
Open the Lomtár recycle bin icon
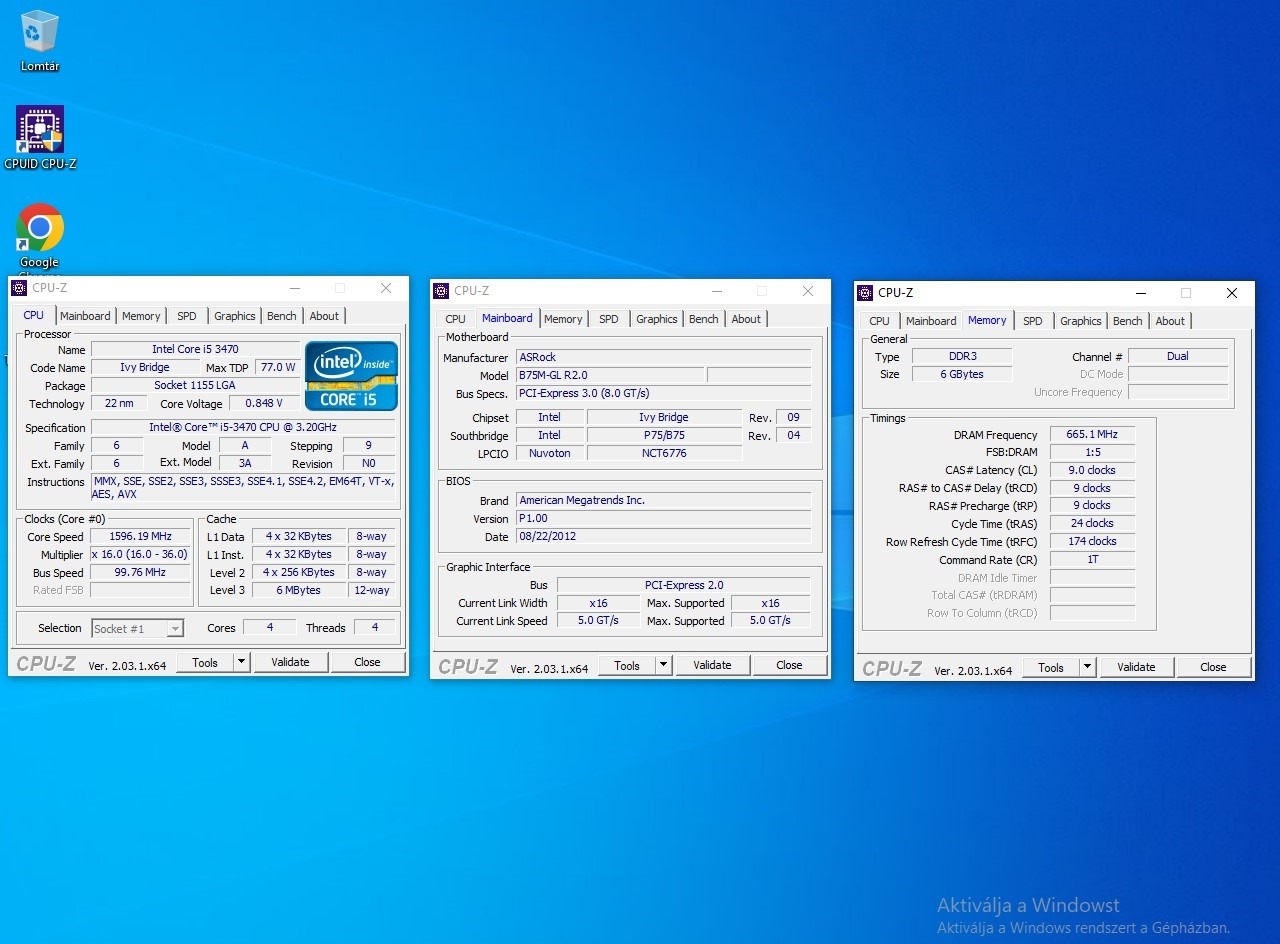[x=40, y=41]
